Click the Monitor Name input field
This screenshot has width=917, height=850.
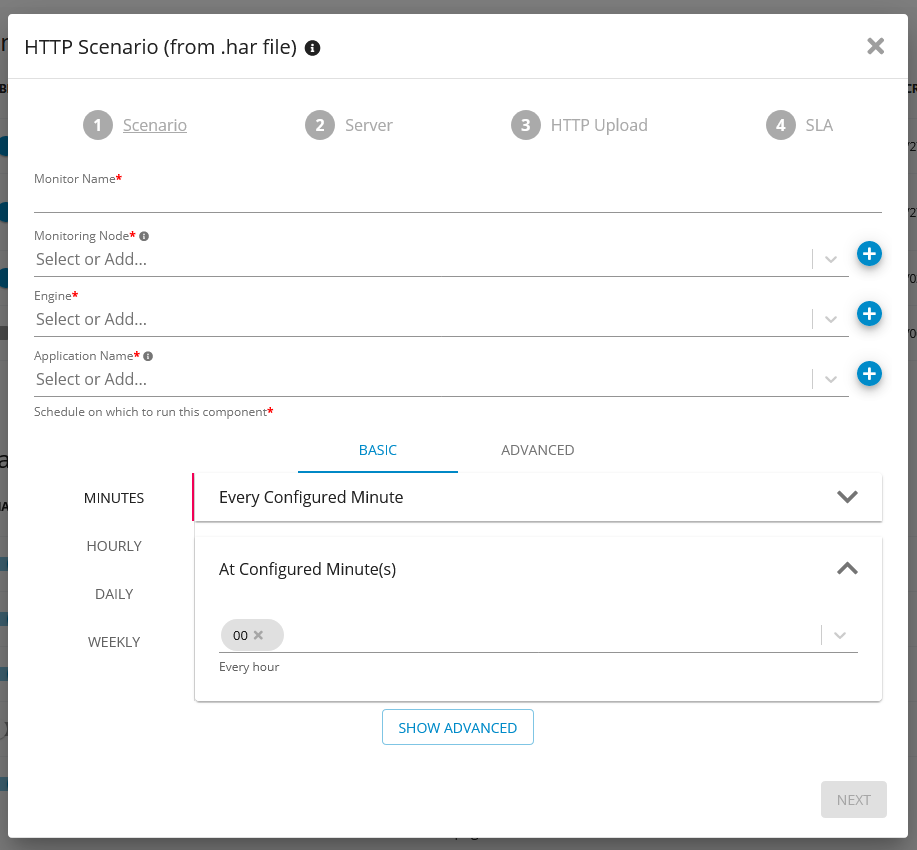(x=457, y=200)
